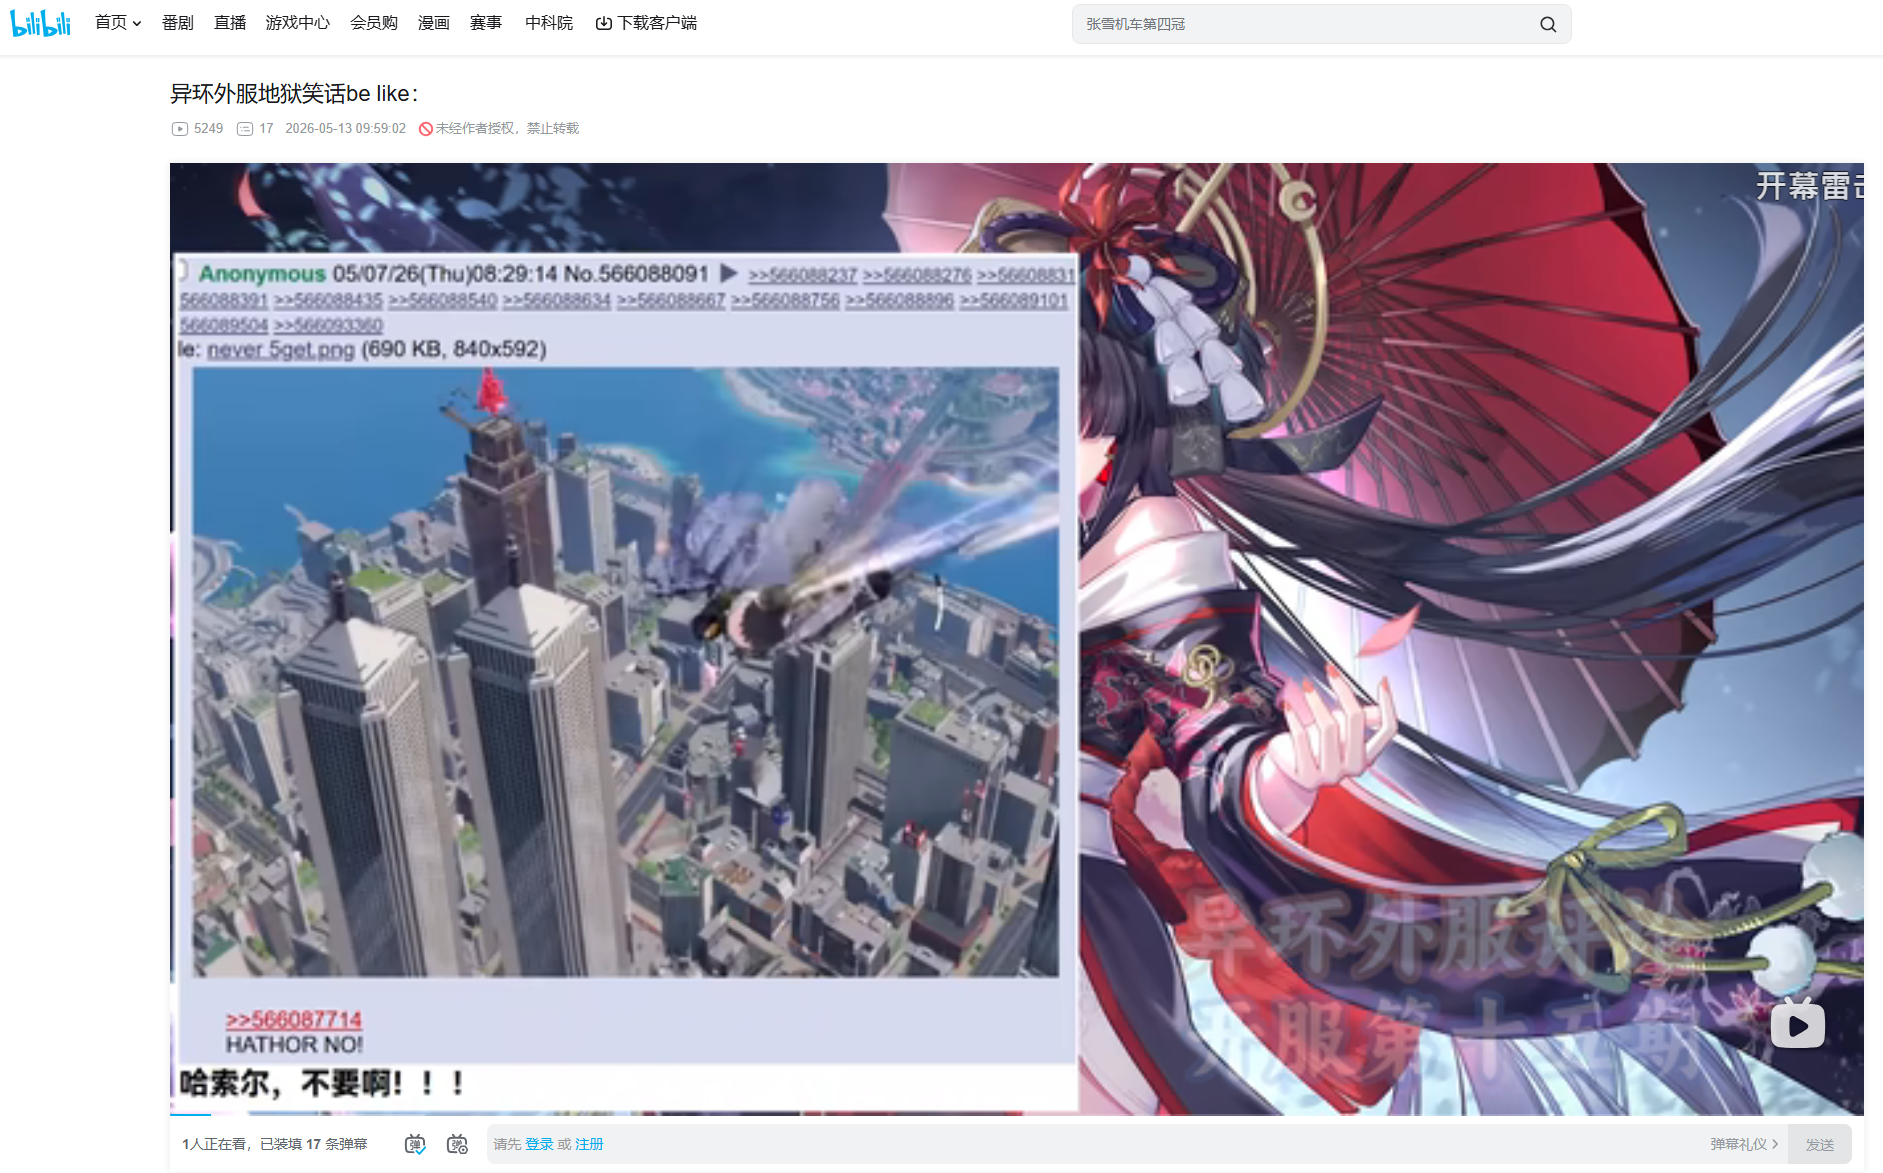Open the 漫画 navigation item
1883x1173 pixels.
(434, 23)
